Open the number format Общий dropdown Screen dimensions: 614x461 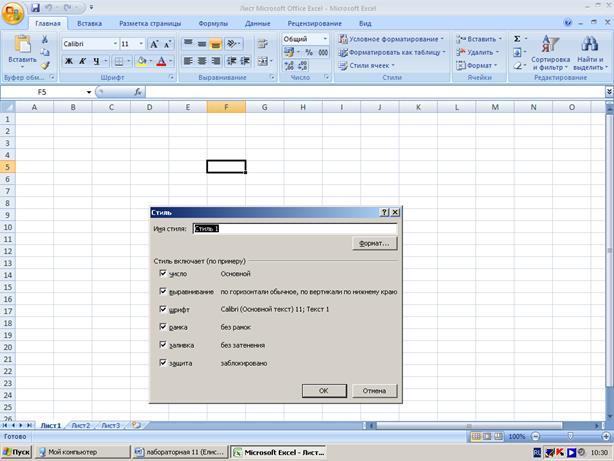pos(325,39)
